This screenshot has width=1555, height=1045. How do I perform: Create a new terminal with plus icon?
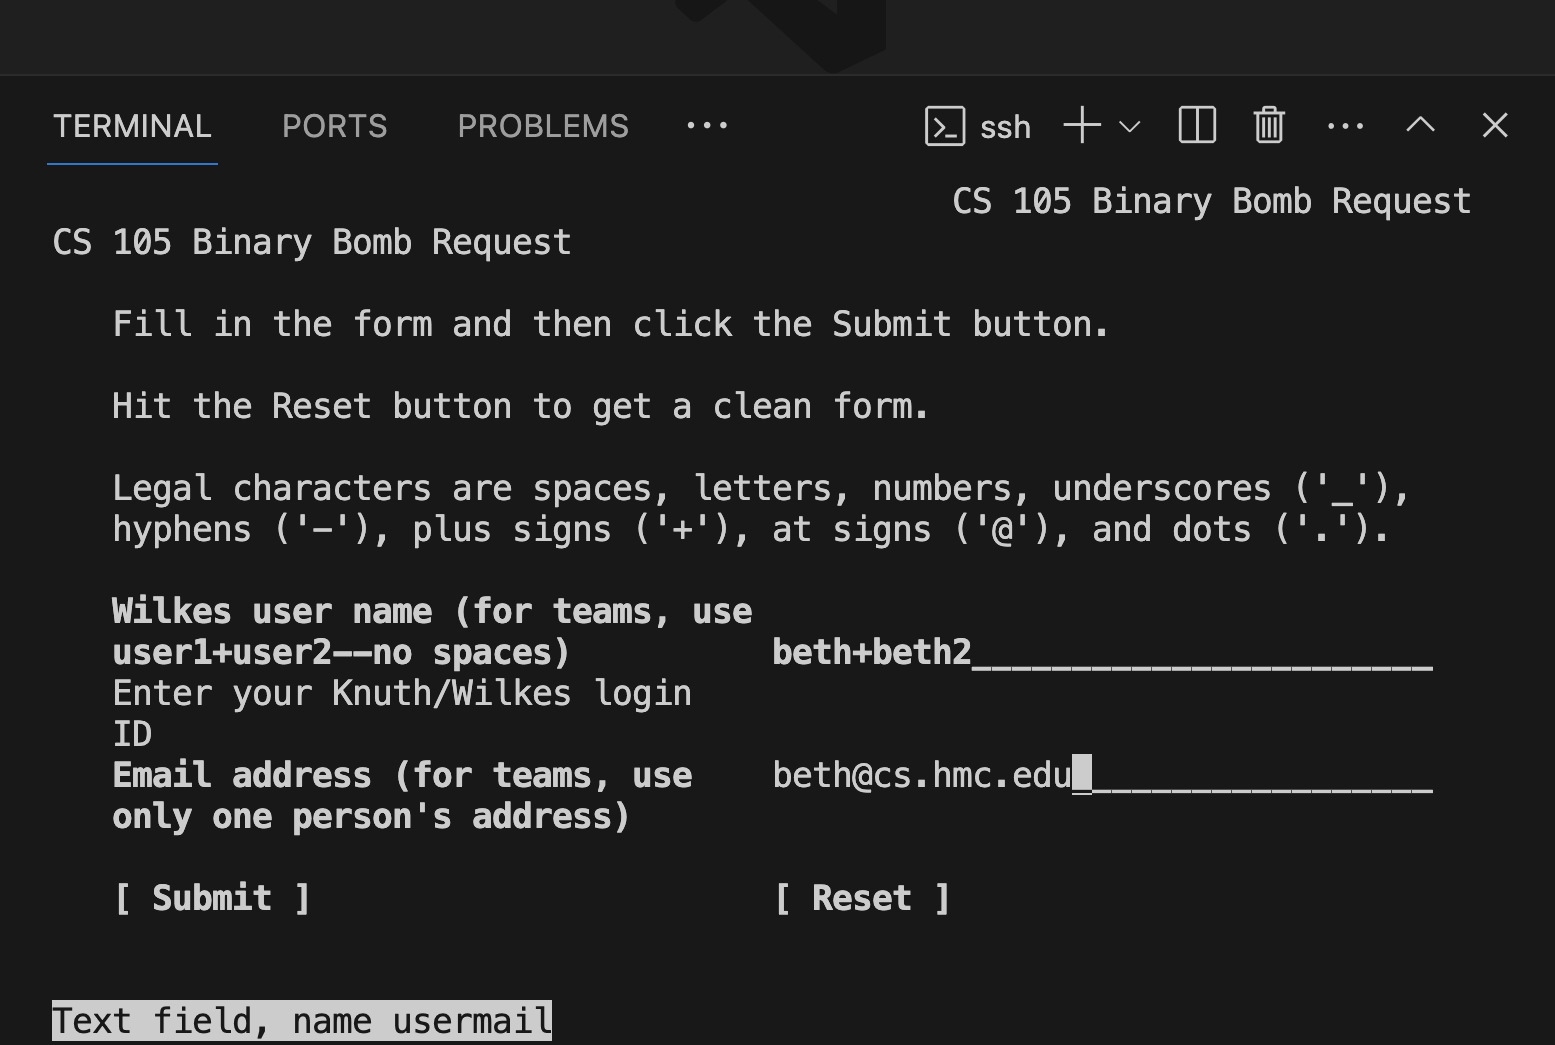pos(1082,126)
